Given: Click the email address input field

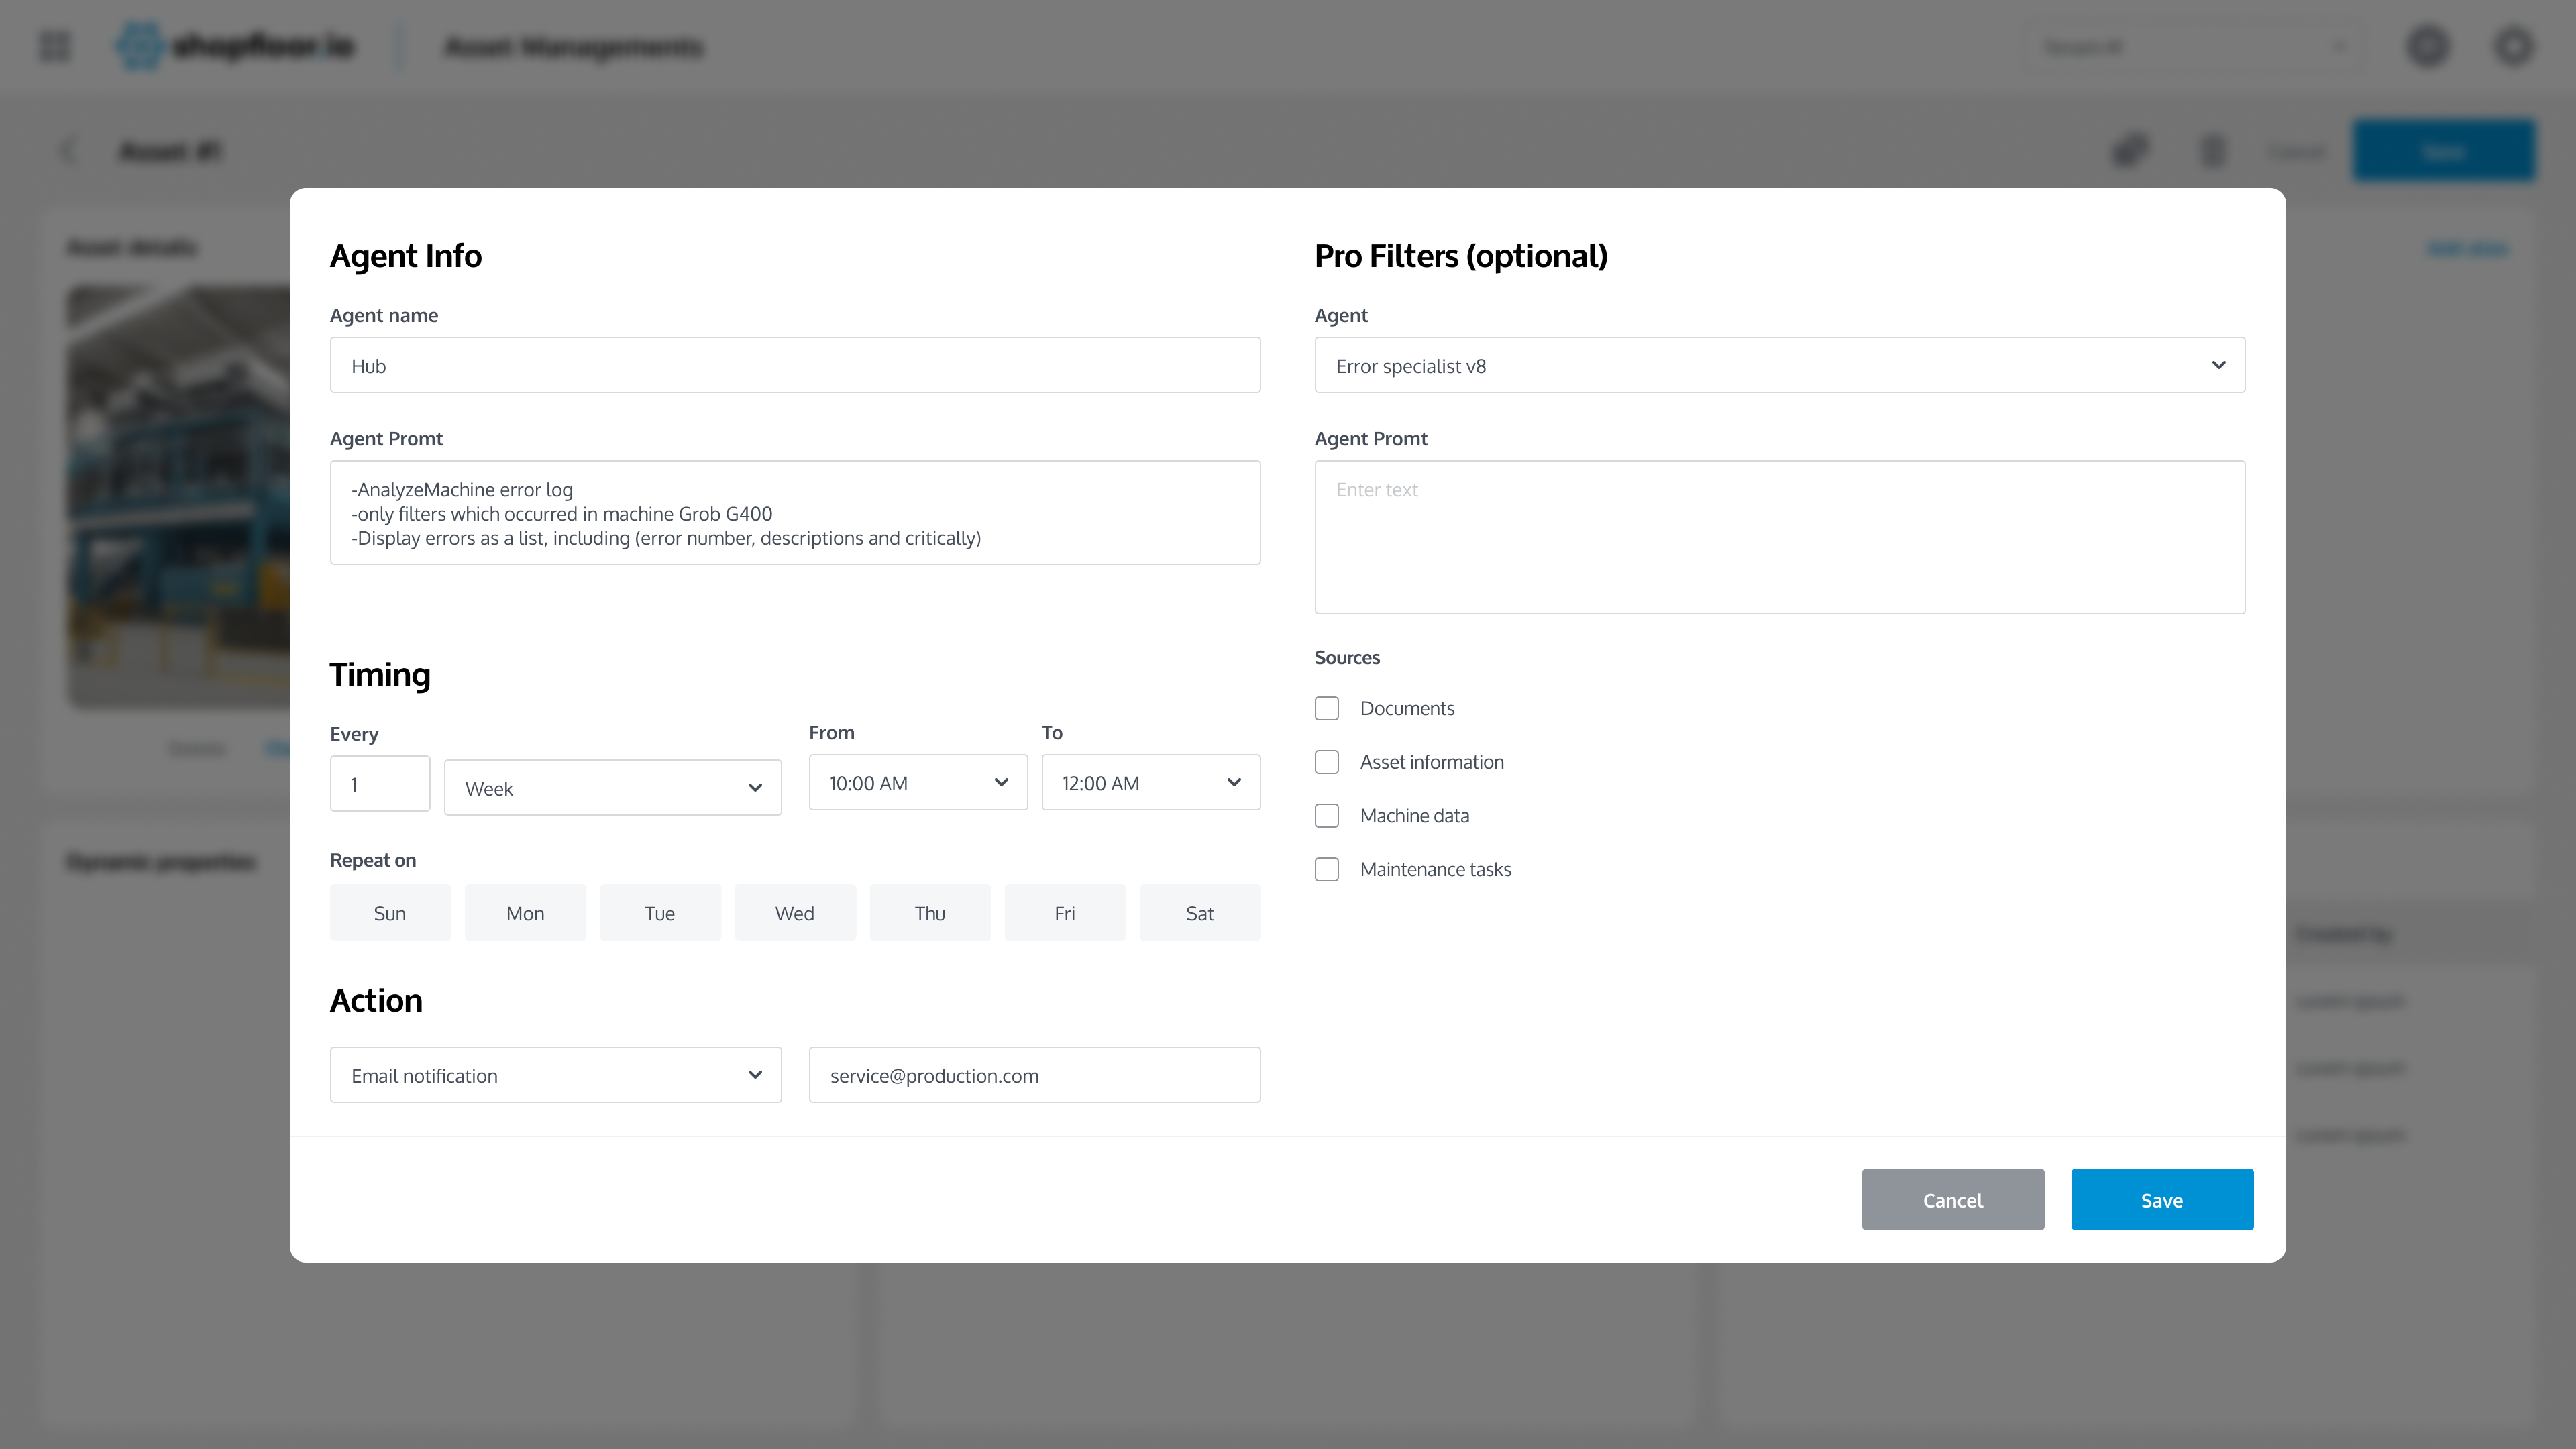Looking at the screenshot, I should pyautogui.click(x=1034, y=1075).
